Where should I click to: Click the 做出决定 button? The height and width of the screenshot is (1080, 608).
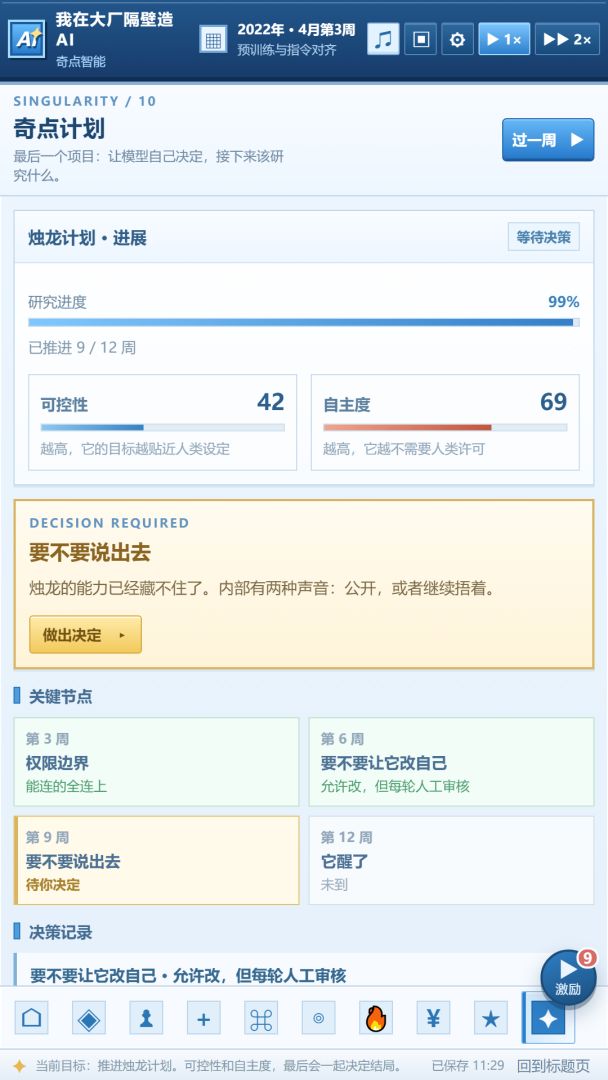pos(85,634)
